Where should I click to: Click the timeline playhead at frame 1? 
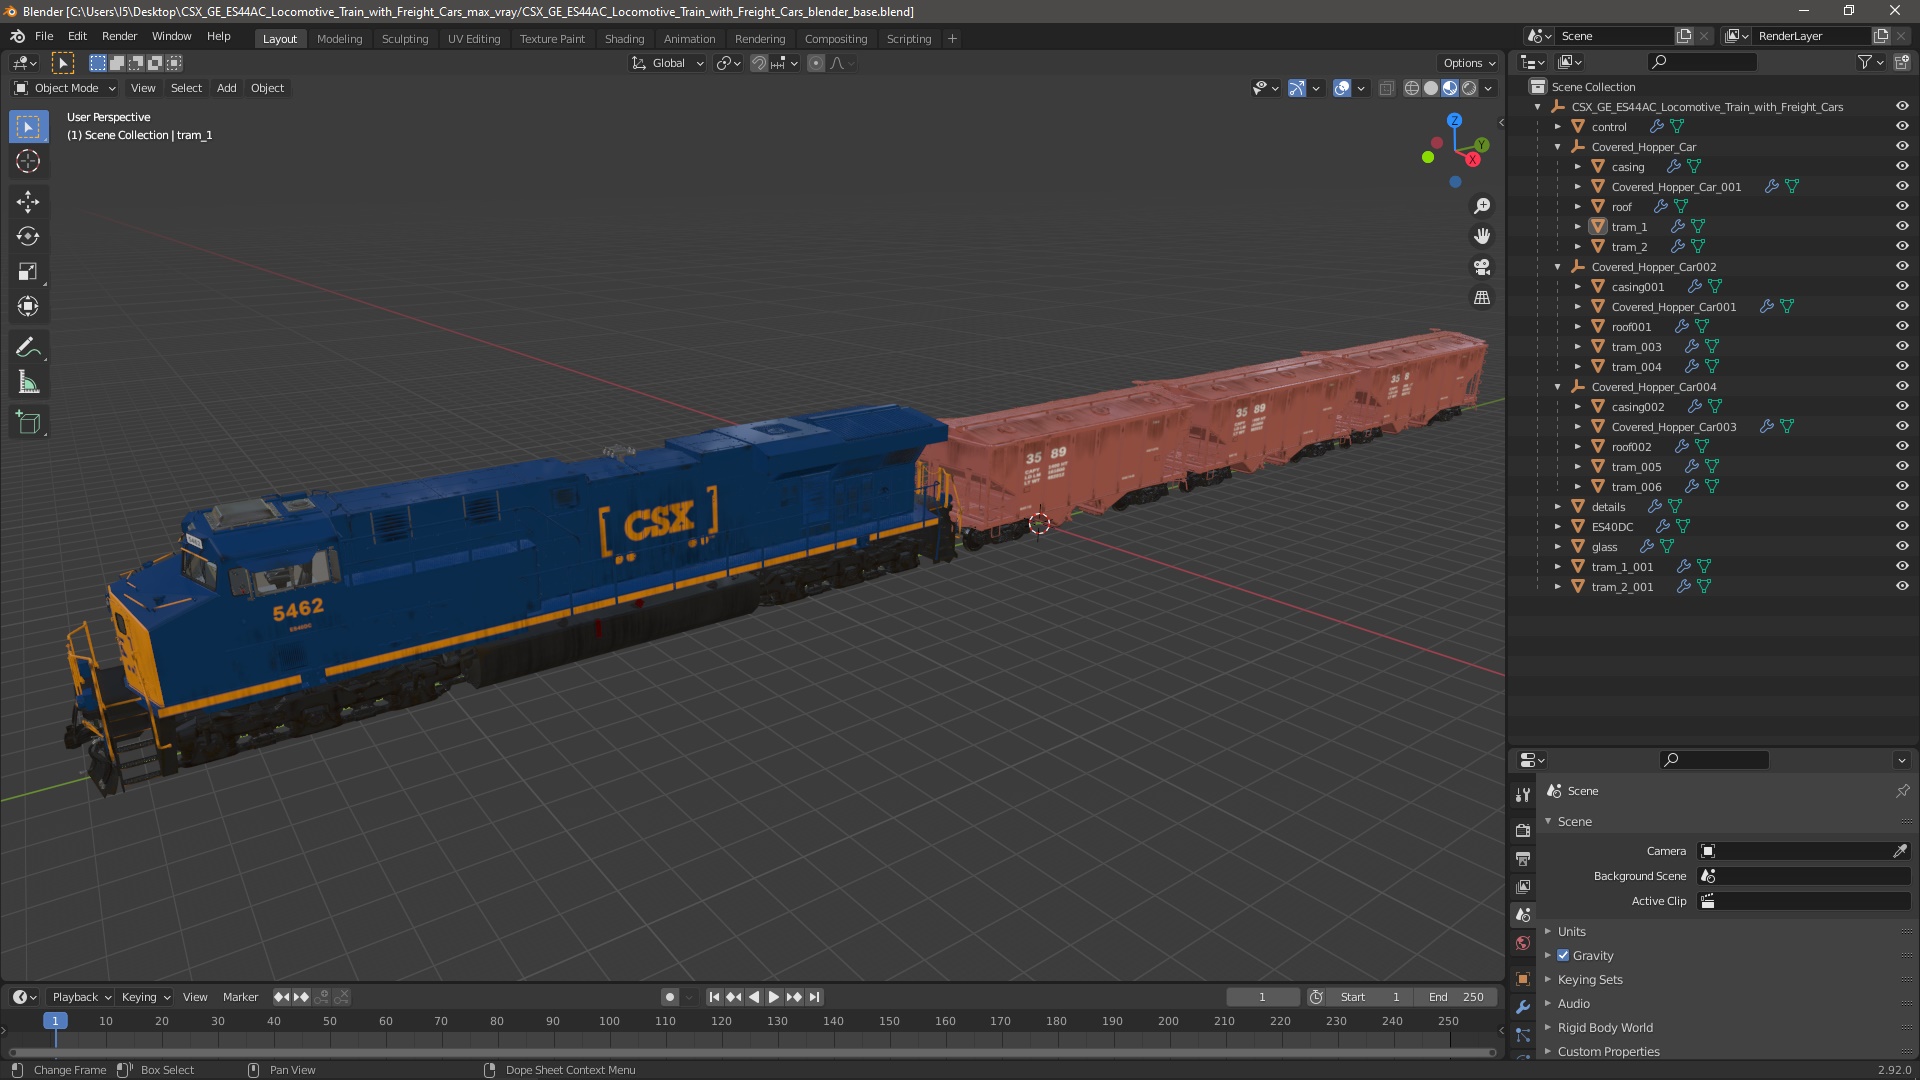[x=55, y=1021]
